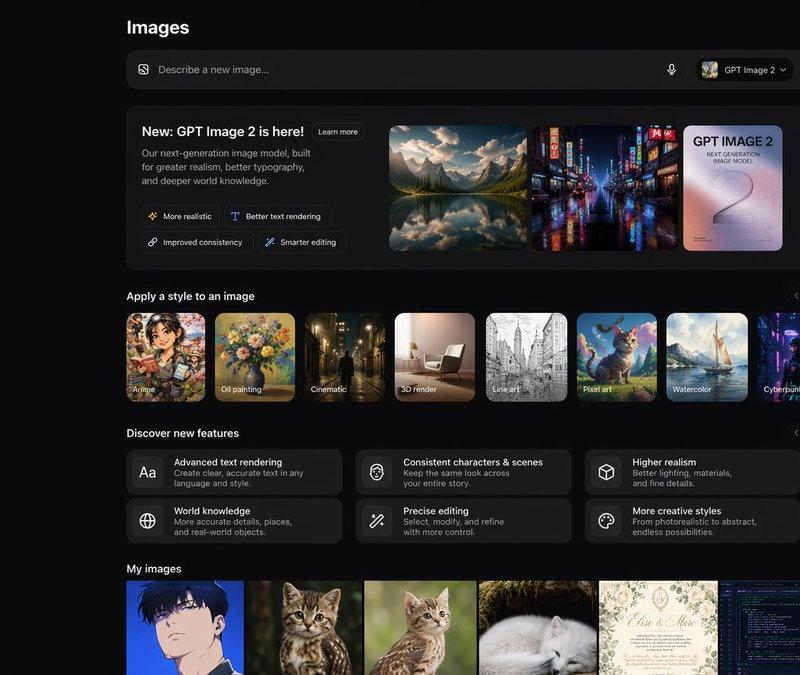Click the microphone voice input icon
This screenshot has width=800, height=675.
point(671,69)
